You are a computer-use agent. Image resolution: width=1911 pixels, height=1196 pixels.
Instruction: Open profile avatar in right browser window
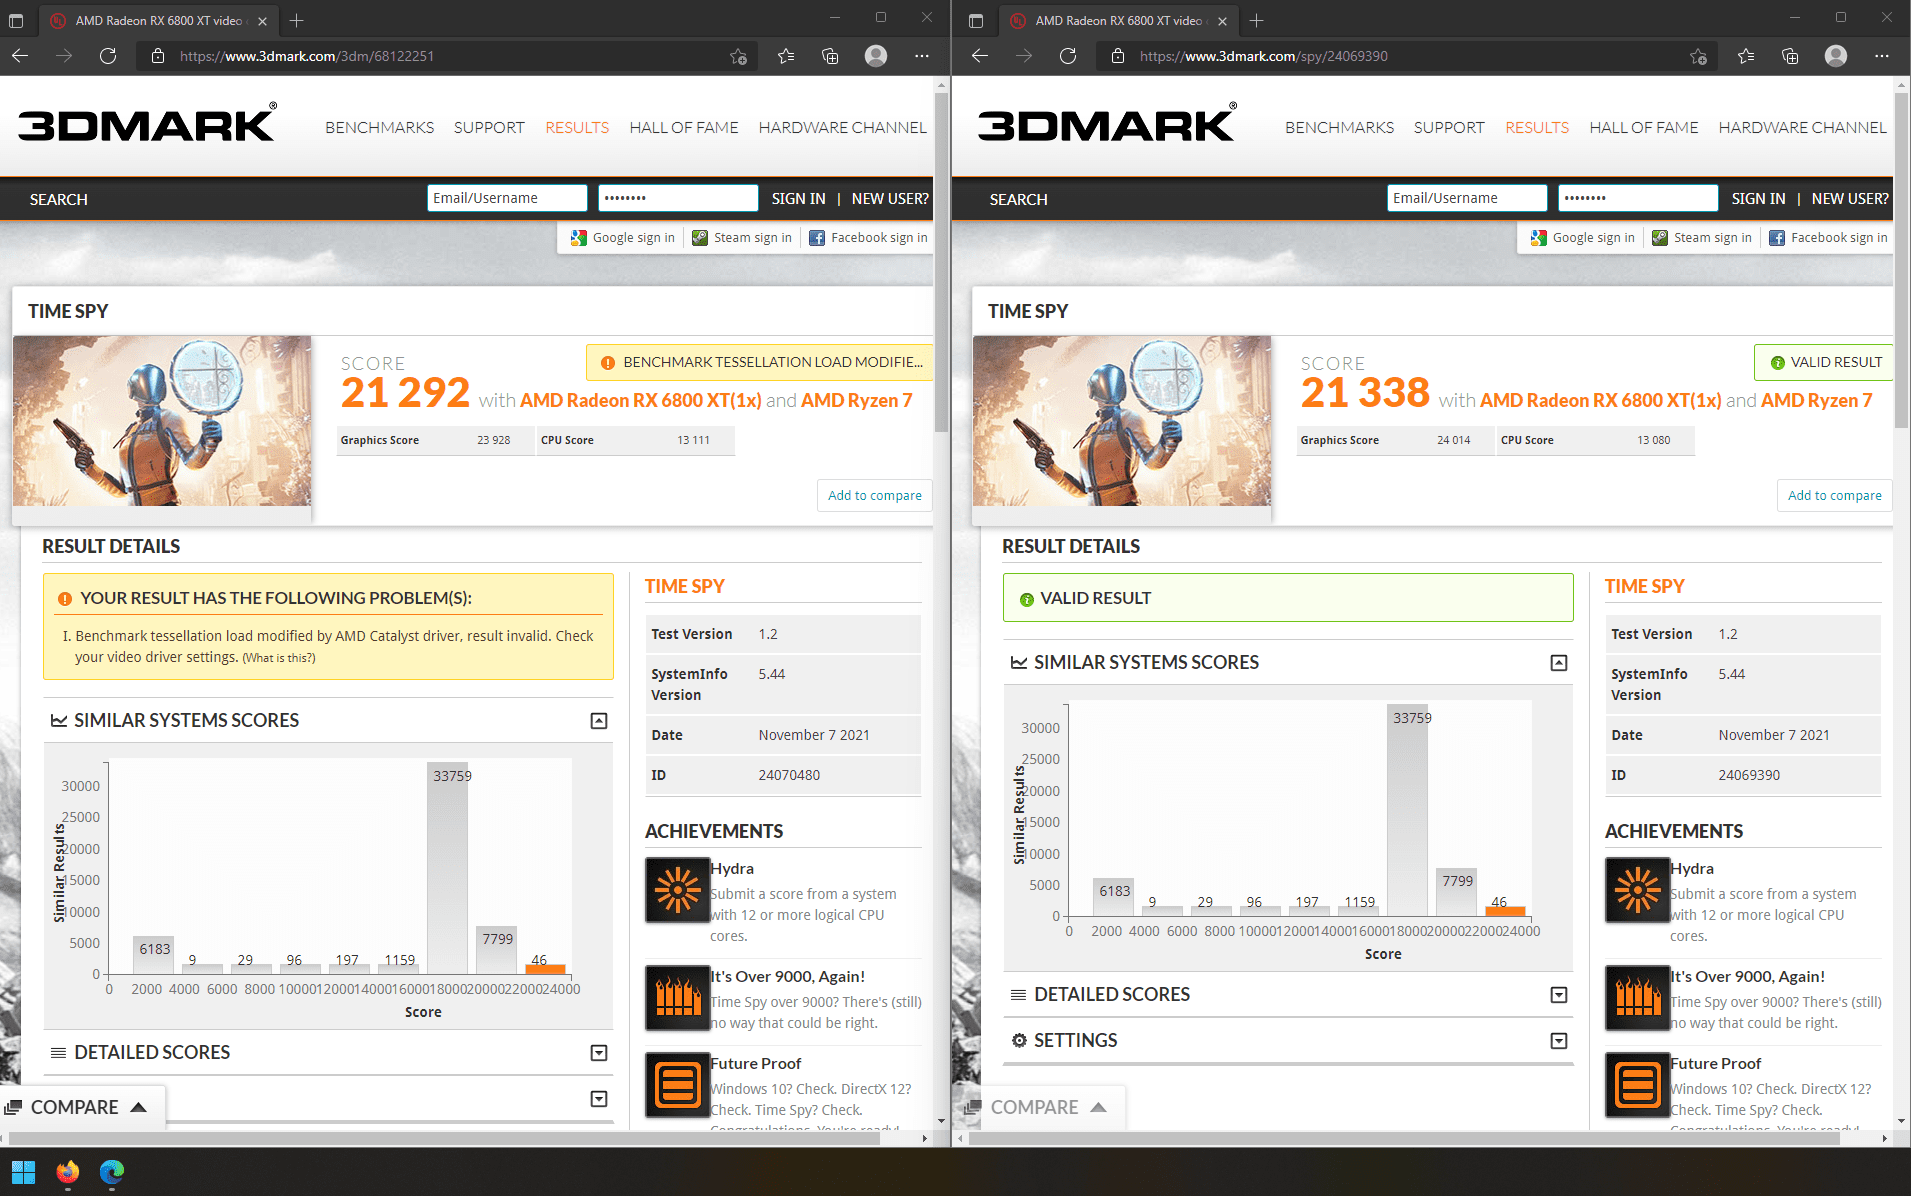pyautogui.click(x=1836, y=56)
